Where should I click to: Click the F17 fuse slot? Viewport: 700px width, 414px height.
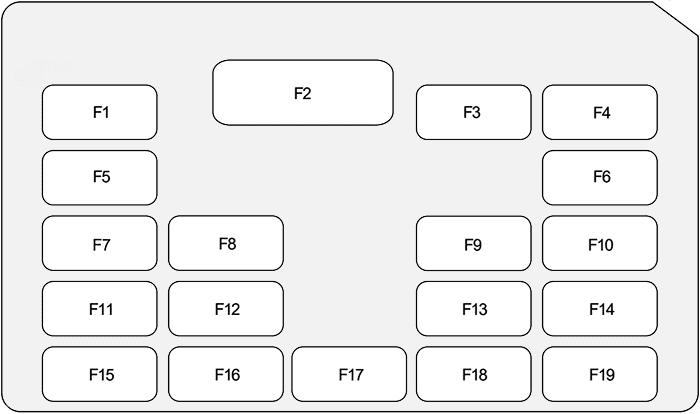349,374
